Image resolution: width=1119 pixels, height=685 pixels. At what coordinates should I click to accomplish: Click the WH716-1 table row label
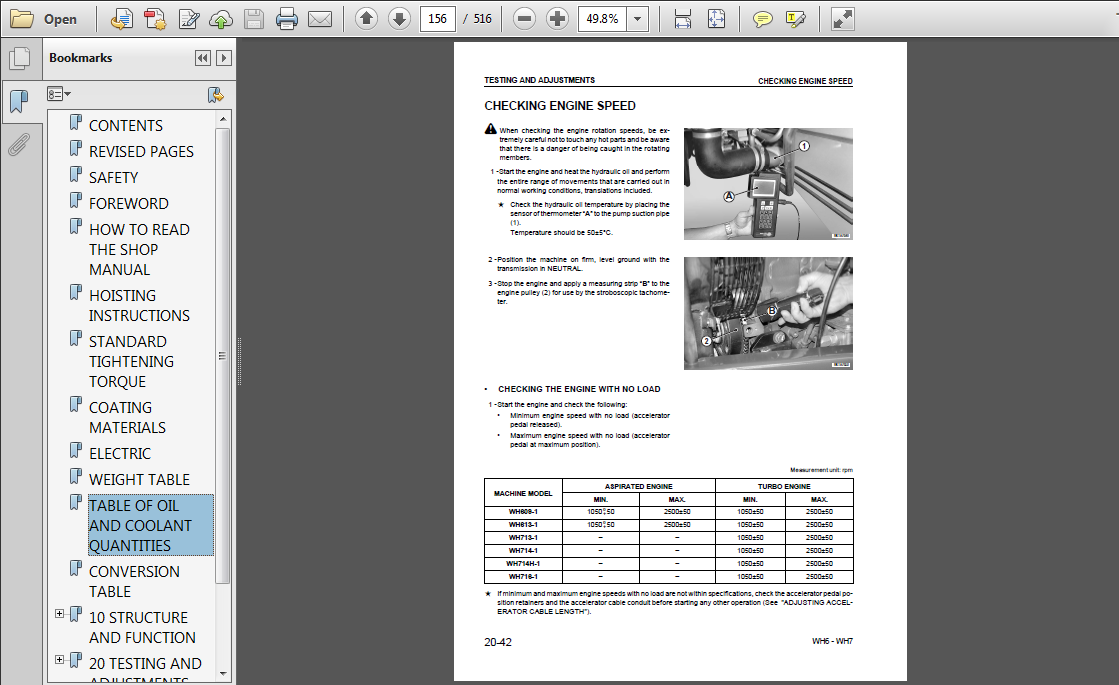pos(523,577)
